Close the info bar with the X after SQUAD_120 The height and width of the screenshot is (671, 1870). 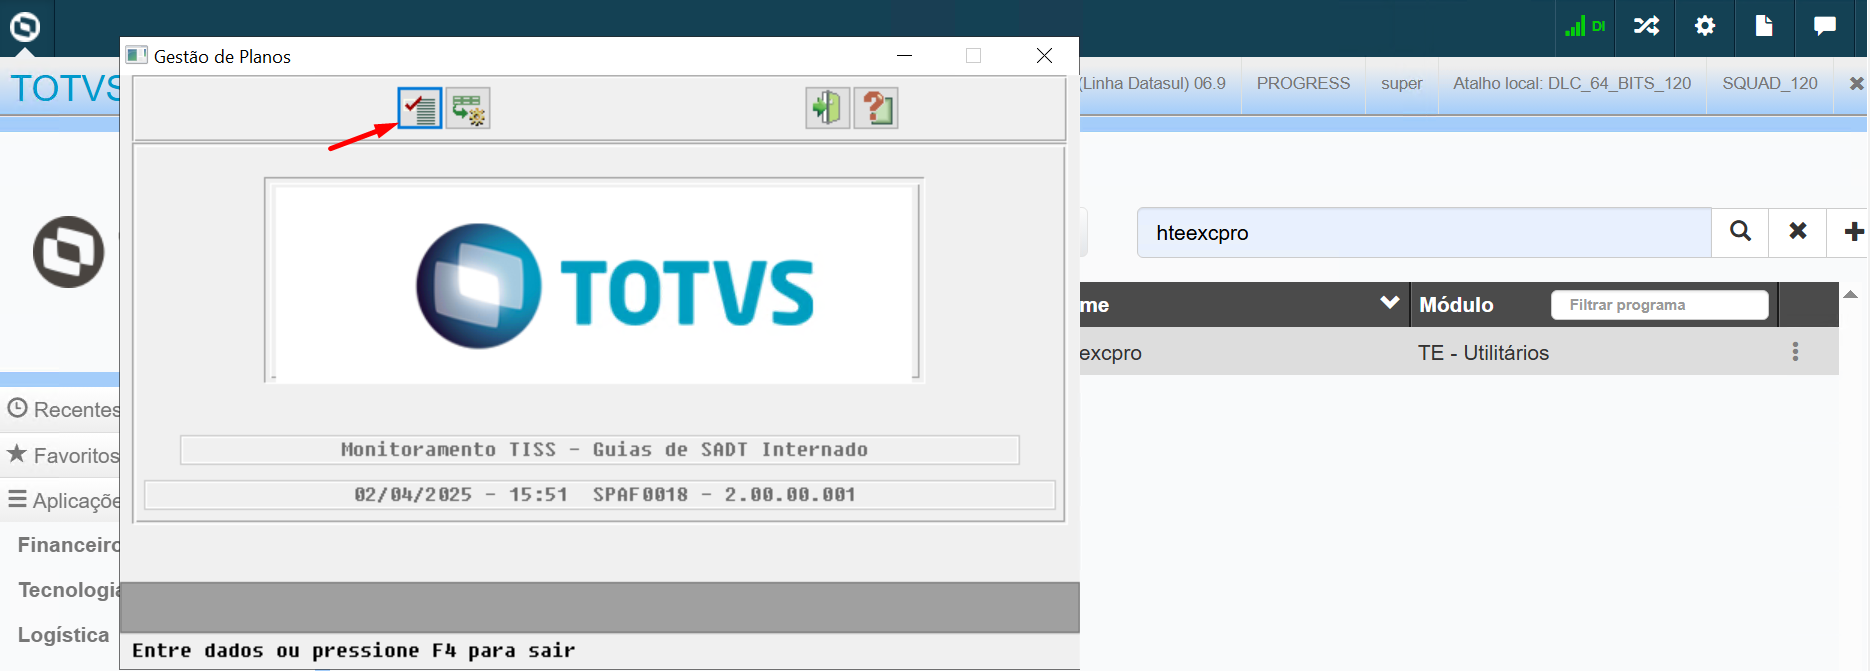tap(1856, 84)
